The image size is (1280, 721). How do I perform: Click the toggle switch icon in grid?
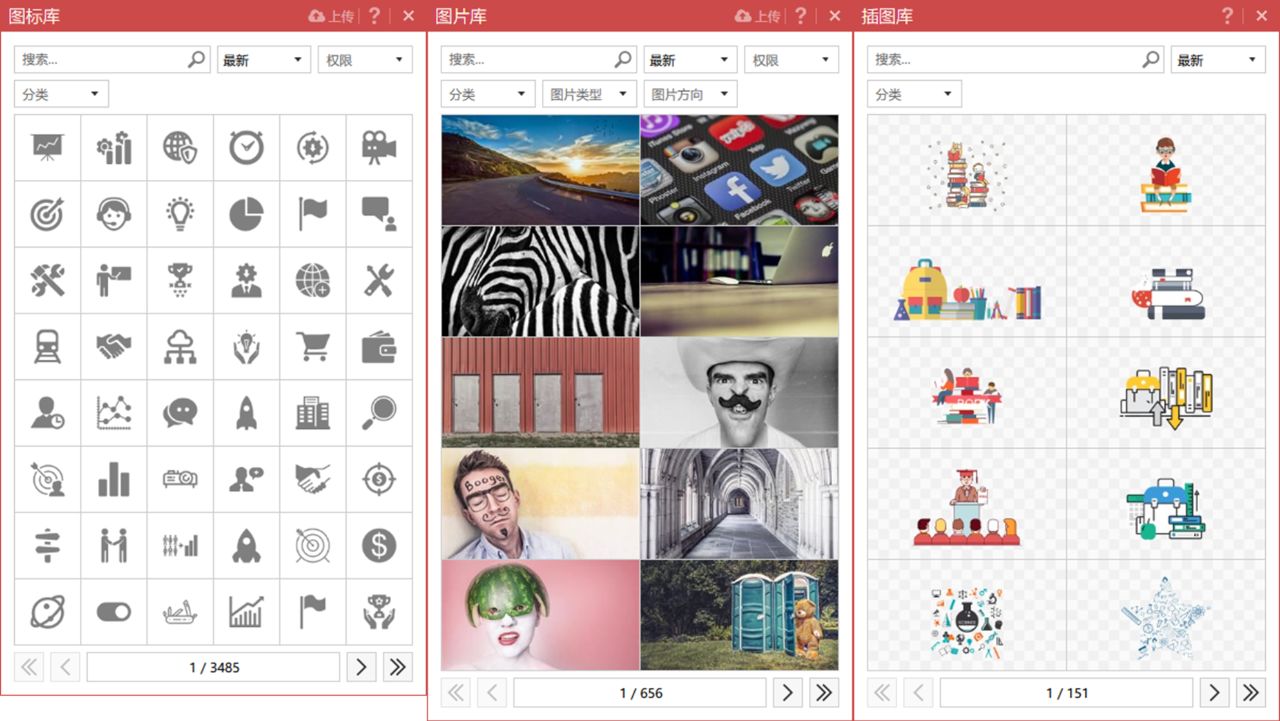pos(113,612)
